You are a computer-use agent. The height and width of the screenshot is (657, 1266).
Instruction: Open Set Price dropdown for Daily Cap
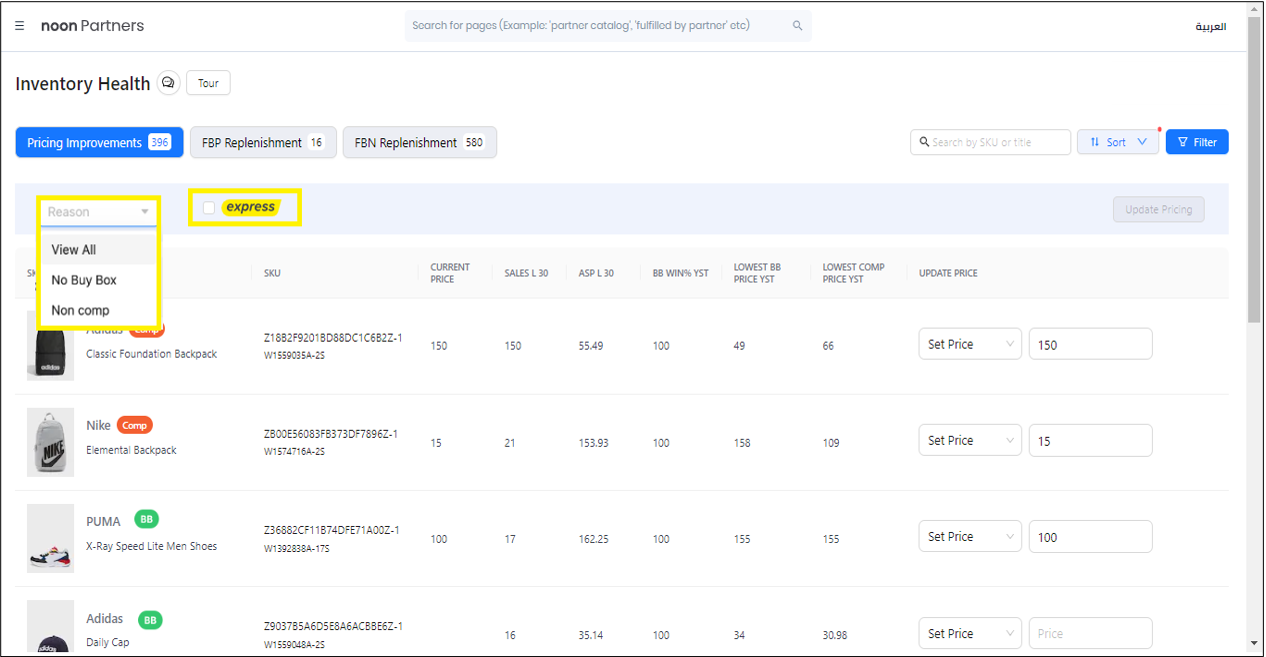(970, 633)
